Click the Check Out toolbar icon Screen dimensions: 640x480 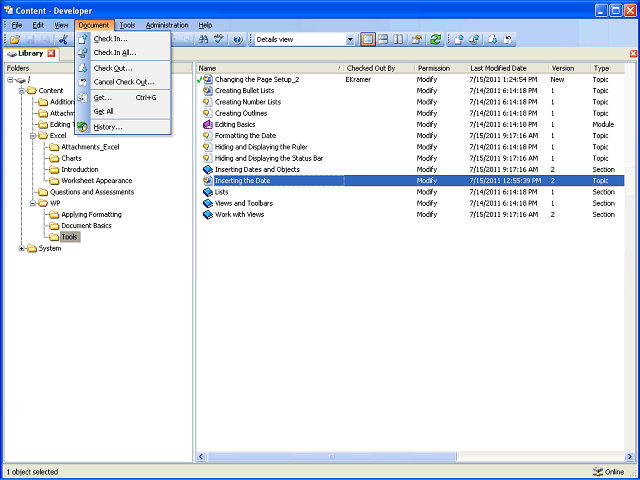click(x=493, y=40)
